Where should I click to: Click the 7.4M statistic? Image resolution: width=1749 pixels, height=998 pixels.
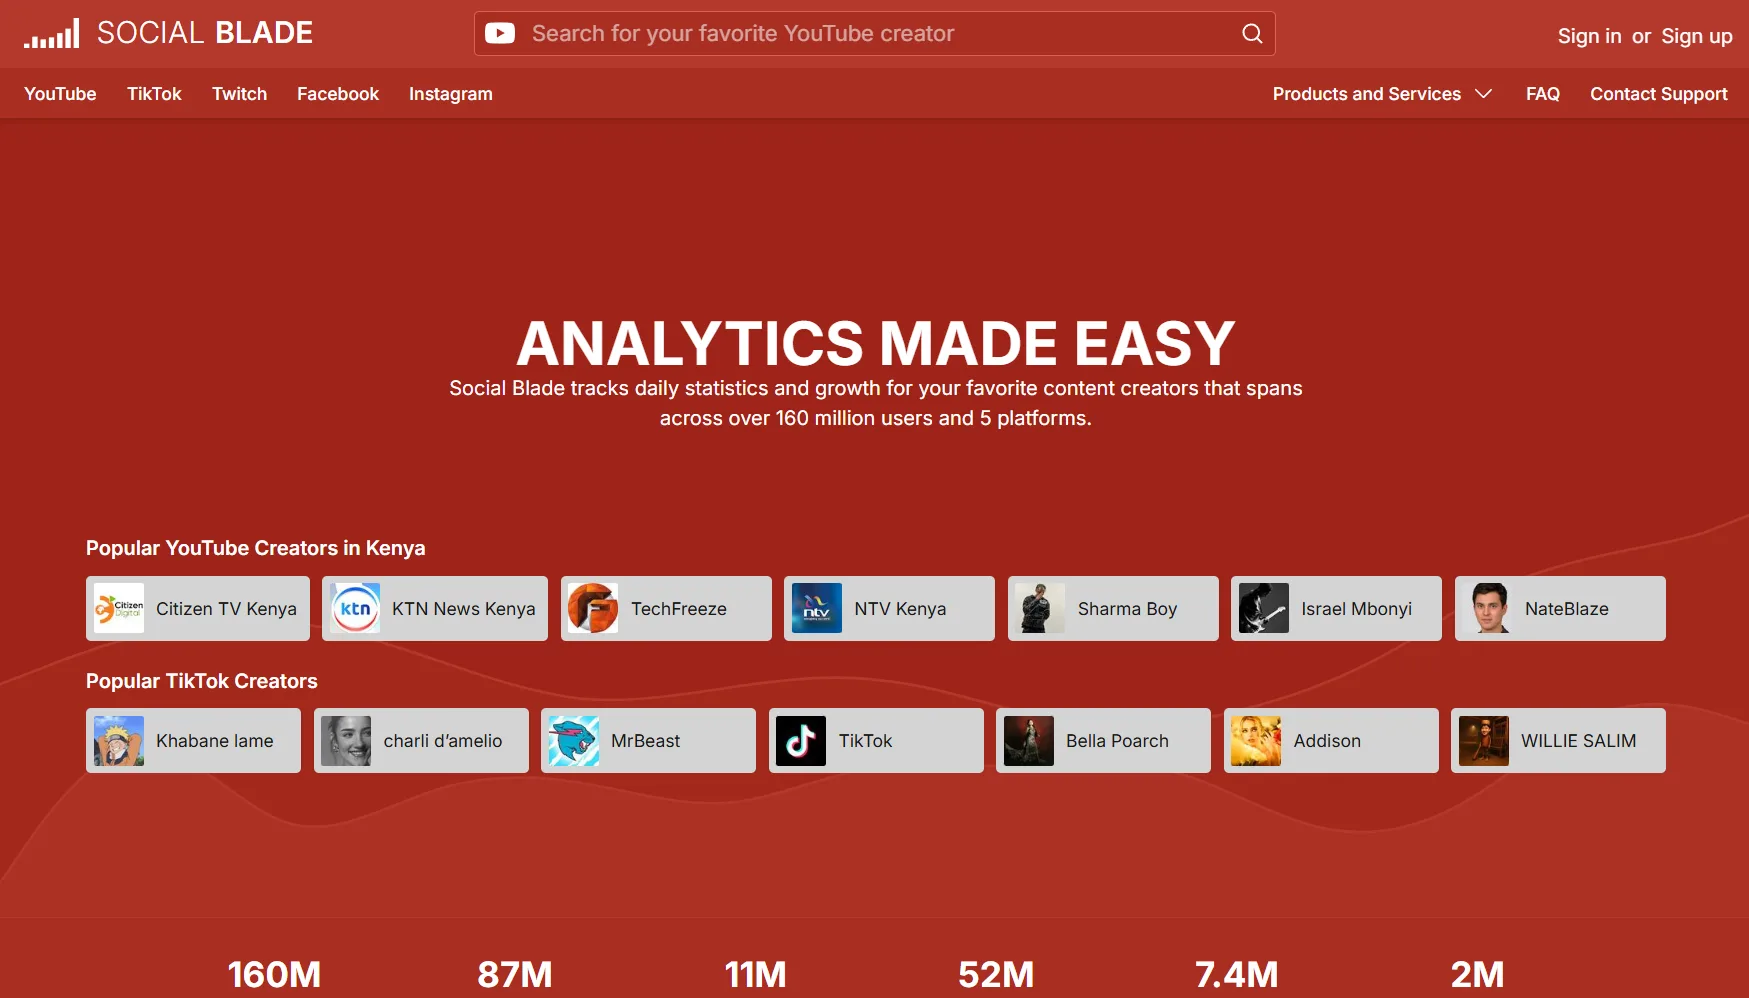point(1236,974)
